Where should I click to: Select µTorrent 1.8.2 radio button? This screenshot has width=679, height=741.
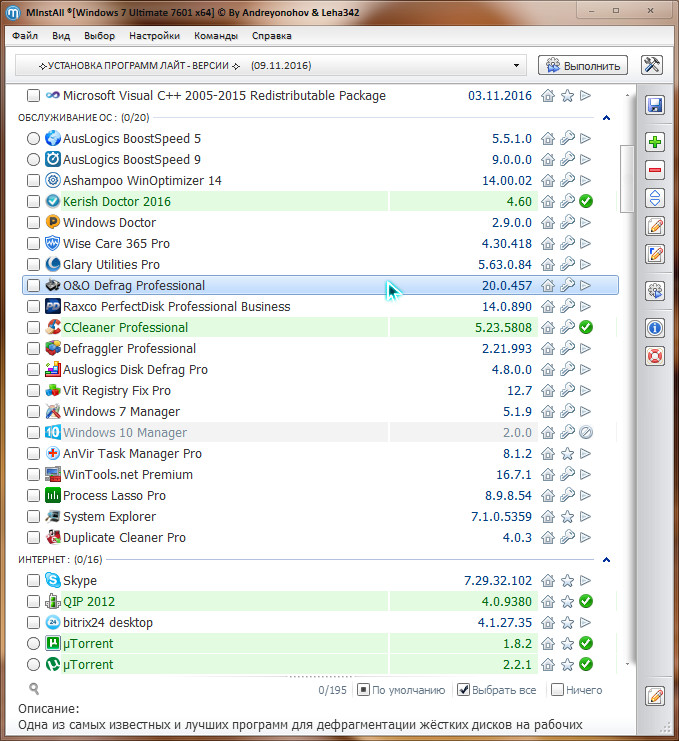pyautogui.click(x=33, y=643)
